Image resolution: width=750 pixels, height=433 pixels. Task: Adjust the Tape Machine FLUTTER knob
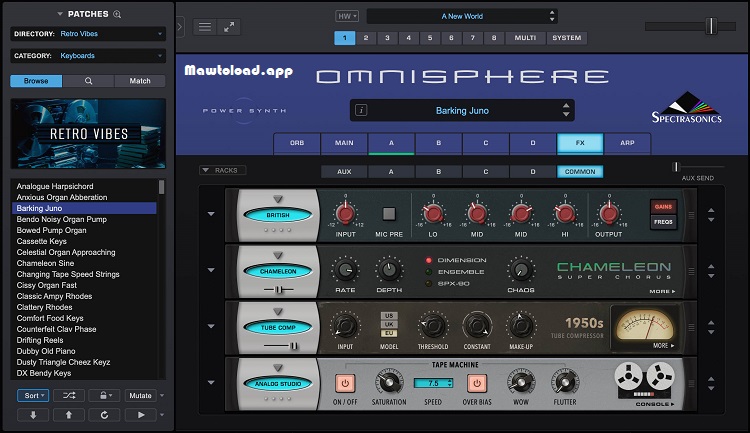pyautogui.click(x=564, y=382)
